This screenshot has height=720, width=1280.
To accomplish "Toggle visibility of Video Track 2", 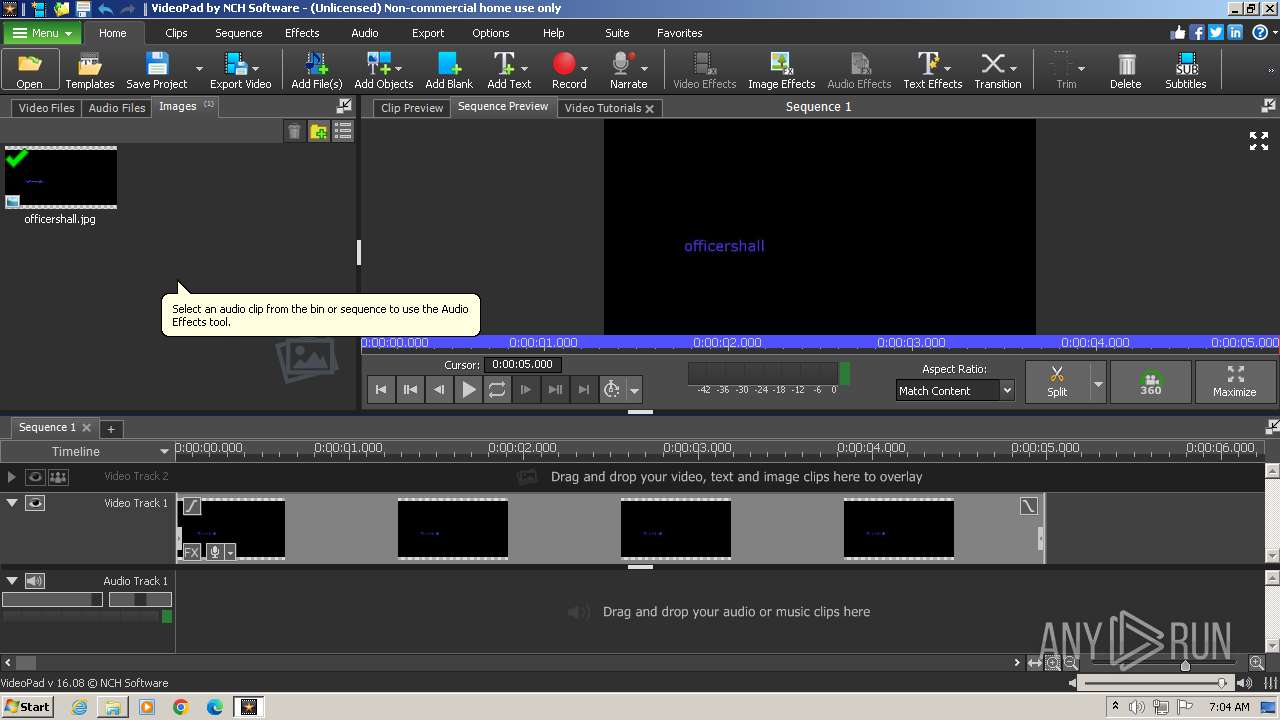I will [35, 477].
